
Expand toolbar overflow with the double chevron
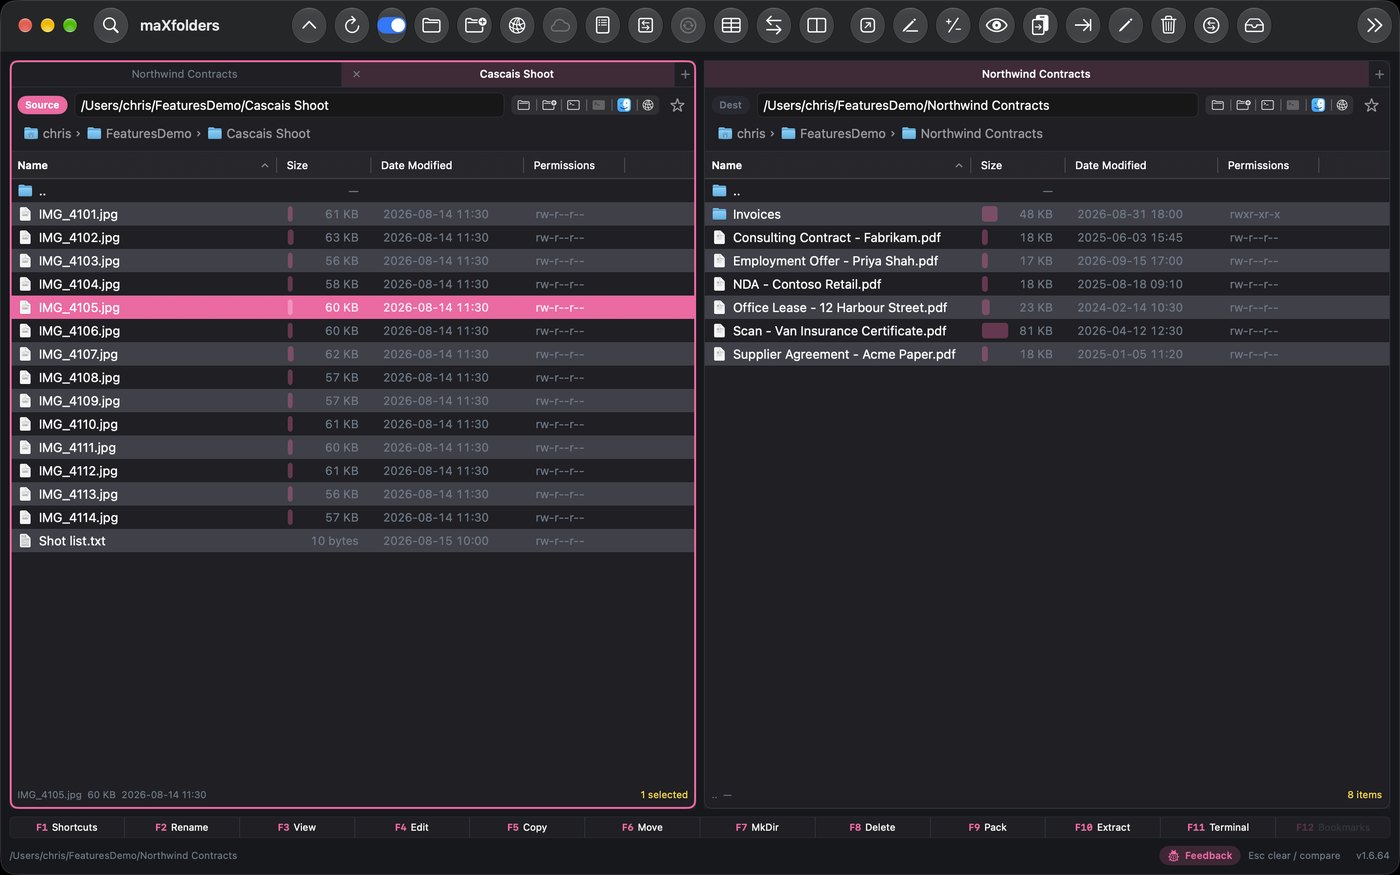pyautogui.click(x=1375, y=26)
